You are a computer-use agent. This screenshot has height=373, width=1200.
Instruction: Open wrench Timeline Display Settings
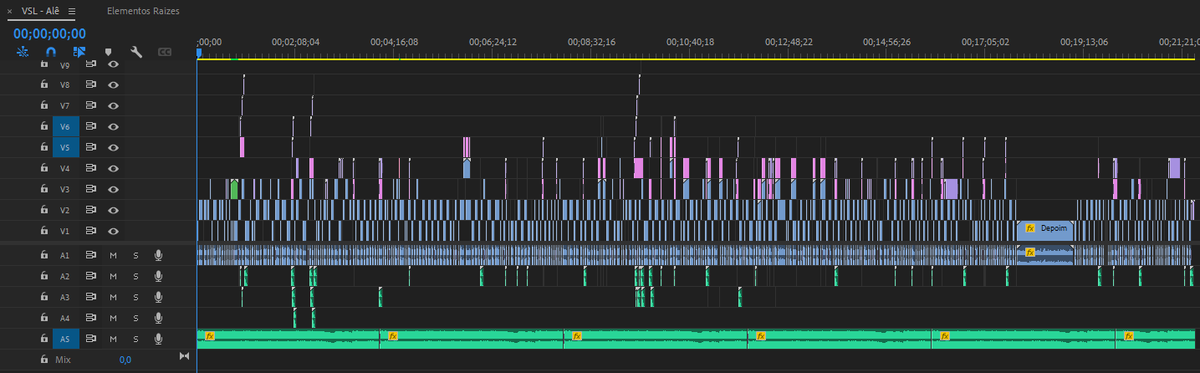coord(137,51)
